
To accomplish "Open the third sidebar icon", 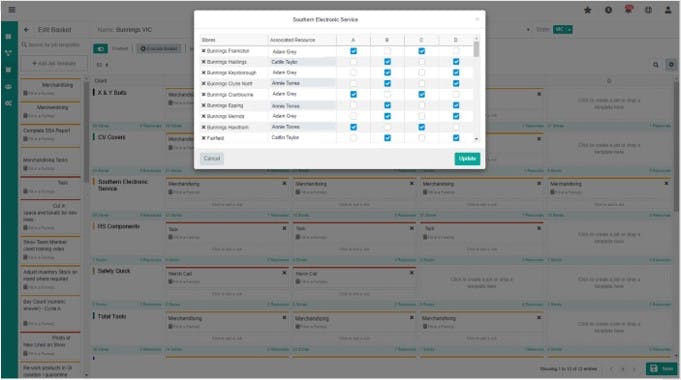I will 8,69.
